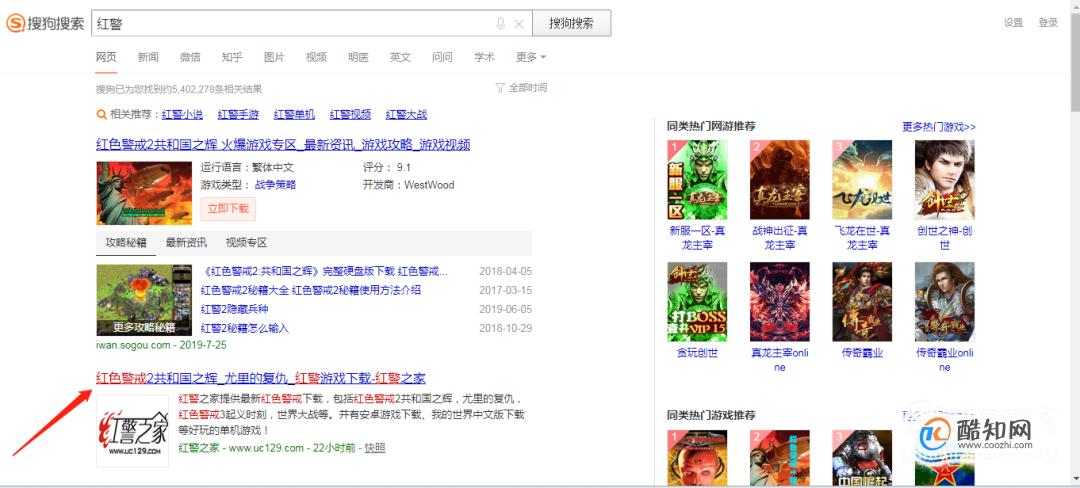Open 设置 settings link
Image resolution: width=1080 pixels, height=488 pixels.
tap(1013, 23)
